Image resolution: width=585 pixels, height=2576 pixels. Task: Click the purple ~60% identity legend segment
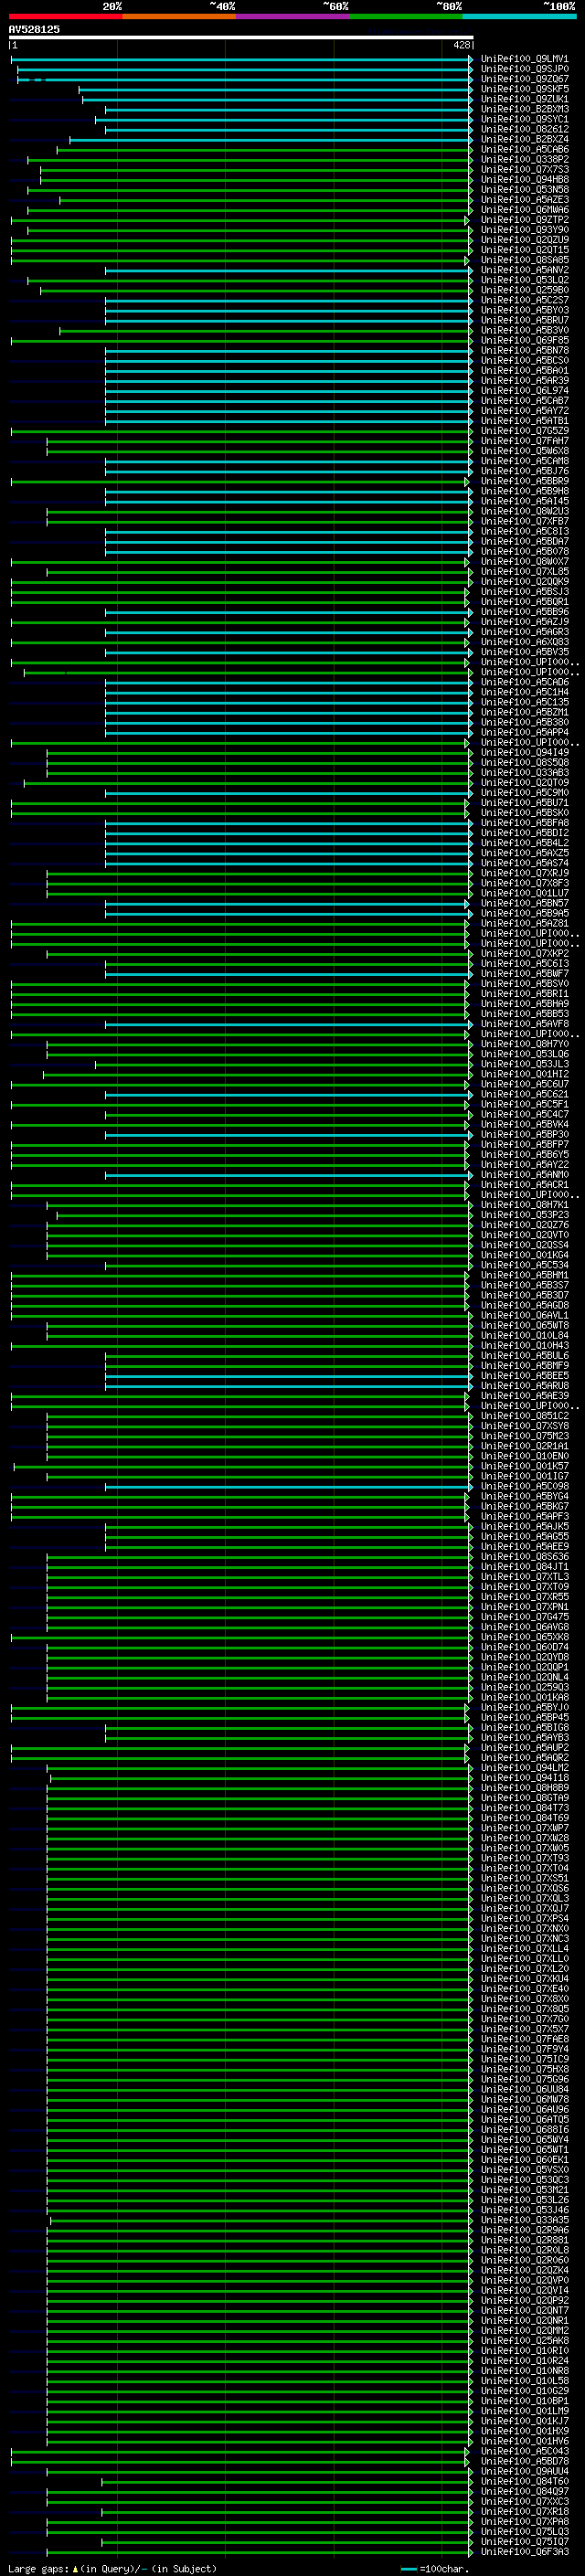[292, 16]
